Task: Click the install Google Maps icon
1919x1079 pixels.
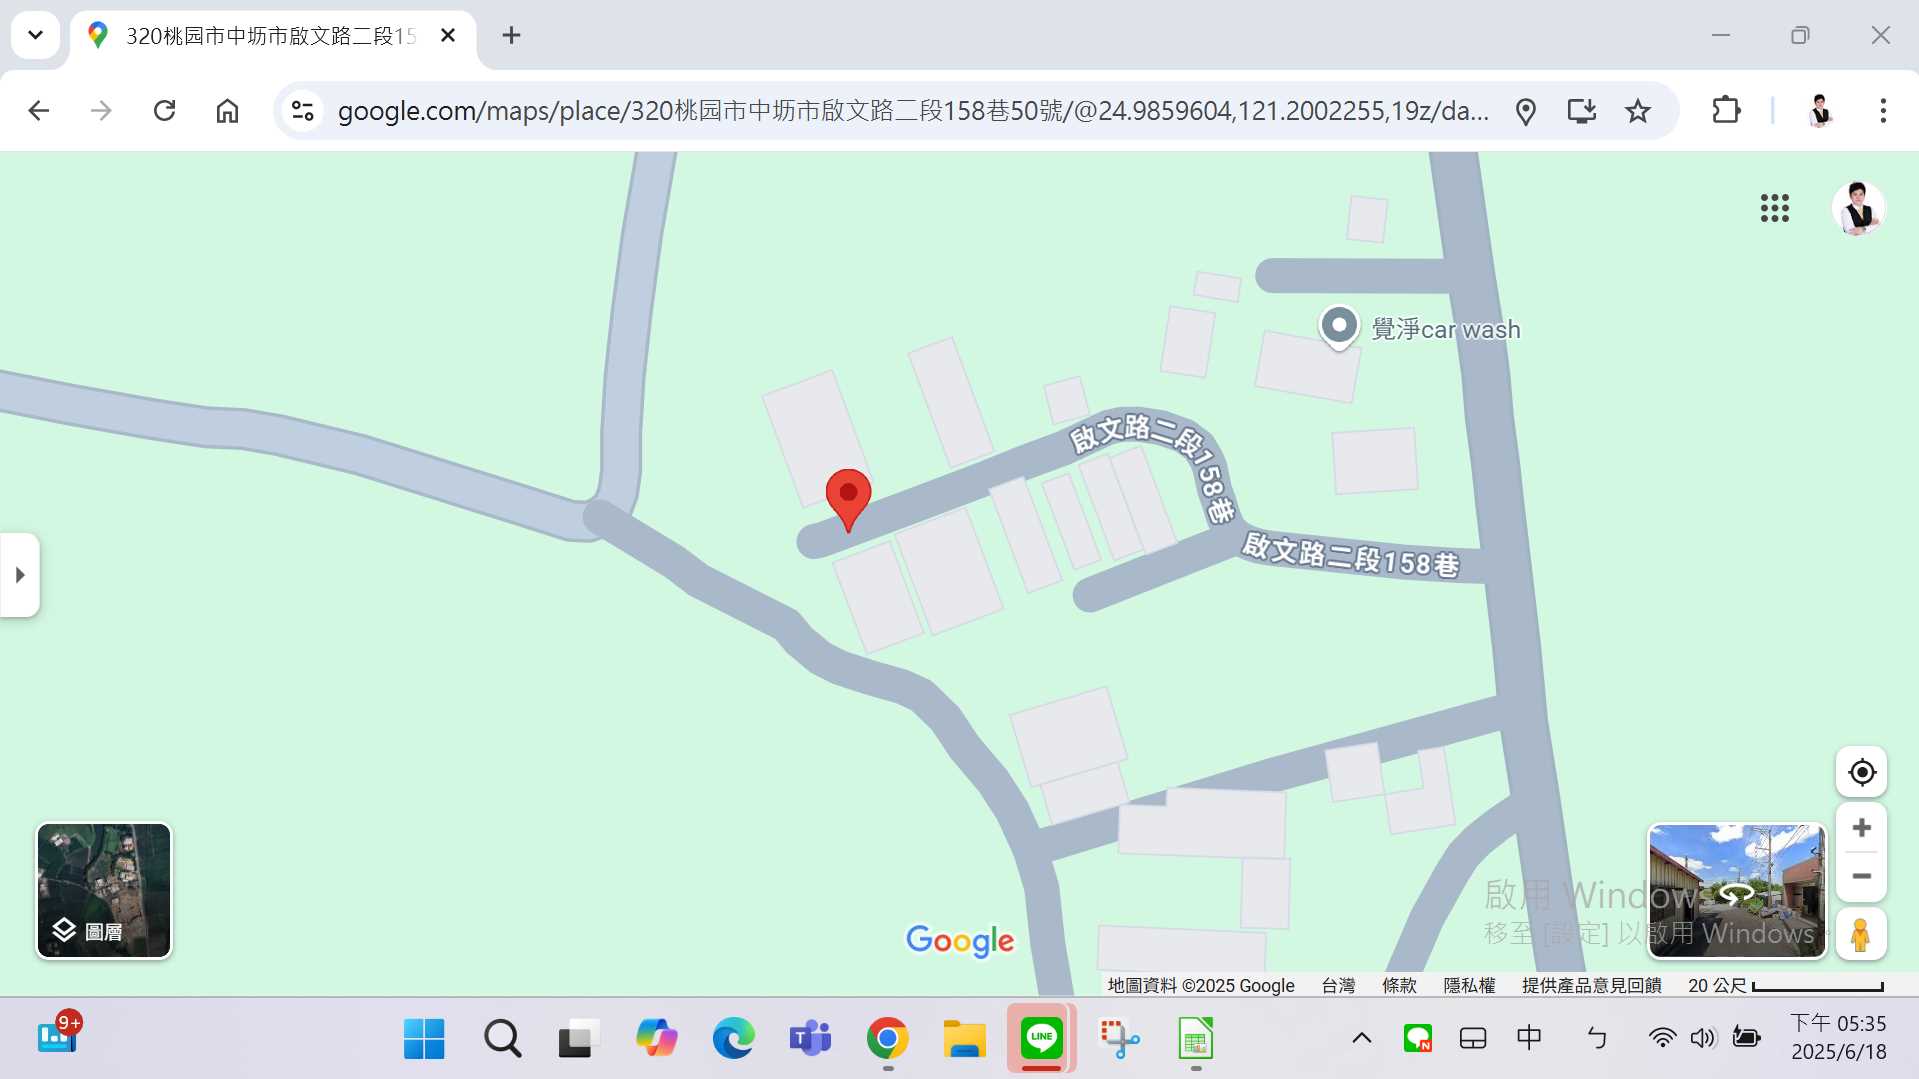Action: (1580, 111)
